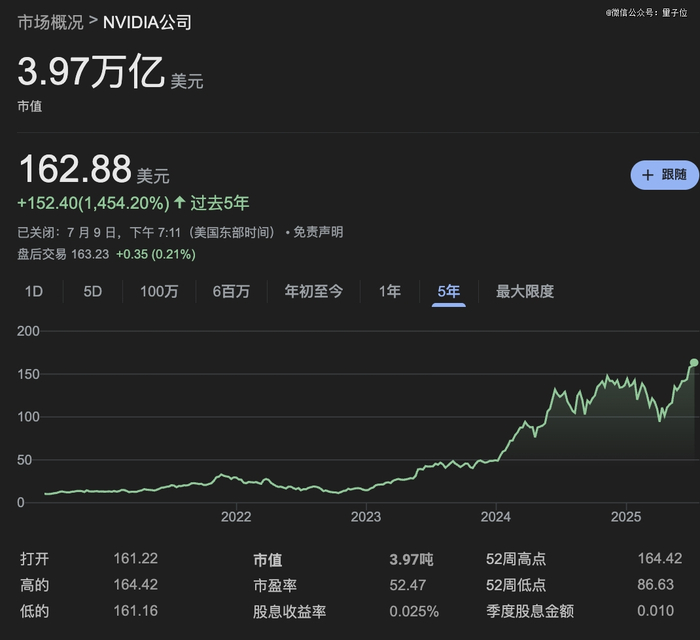The width and height of the screenshot is (700, 640).
Task: Select the 6百万 time range tab
Action: pyautogui.click(x=231, y=291)
